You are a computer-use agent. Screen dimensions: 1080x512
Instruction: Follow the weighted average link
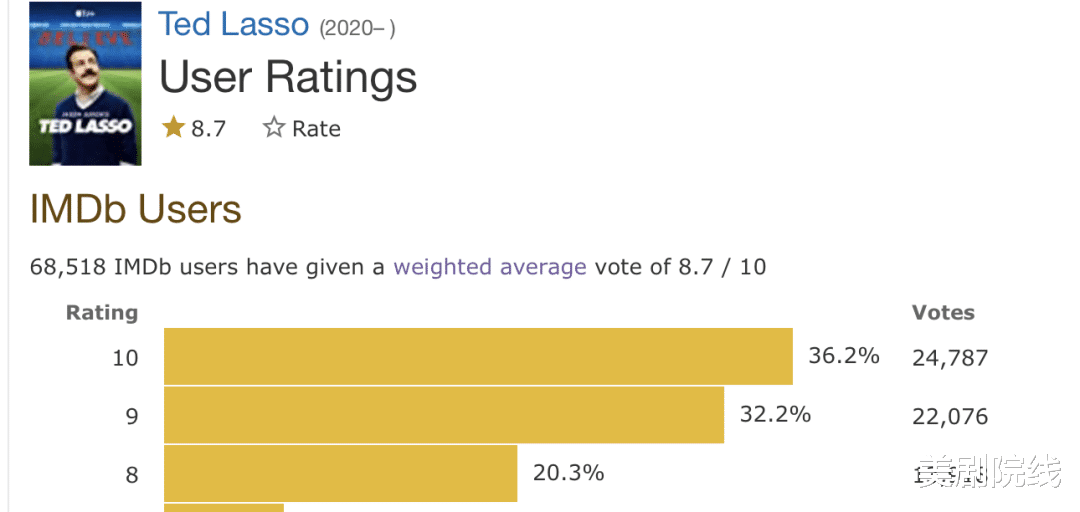point(489,267)
